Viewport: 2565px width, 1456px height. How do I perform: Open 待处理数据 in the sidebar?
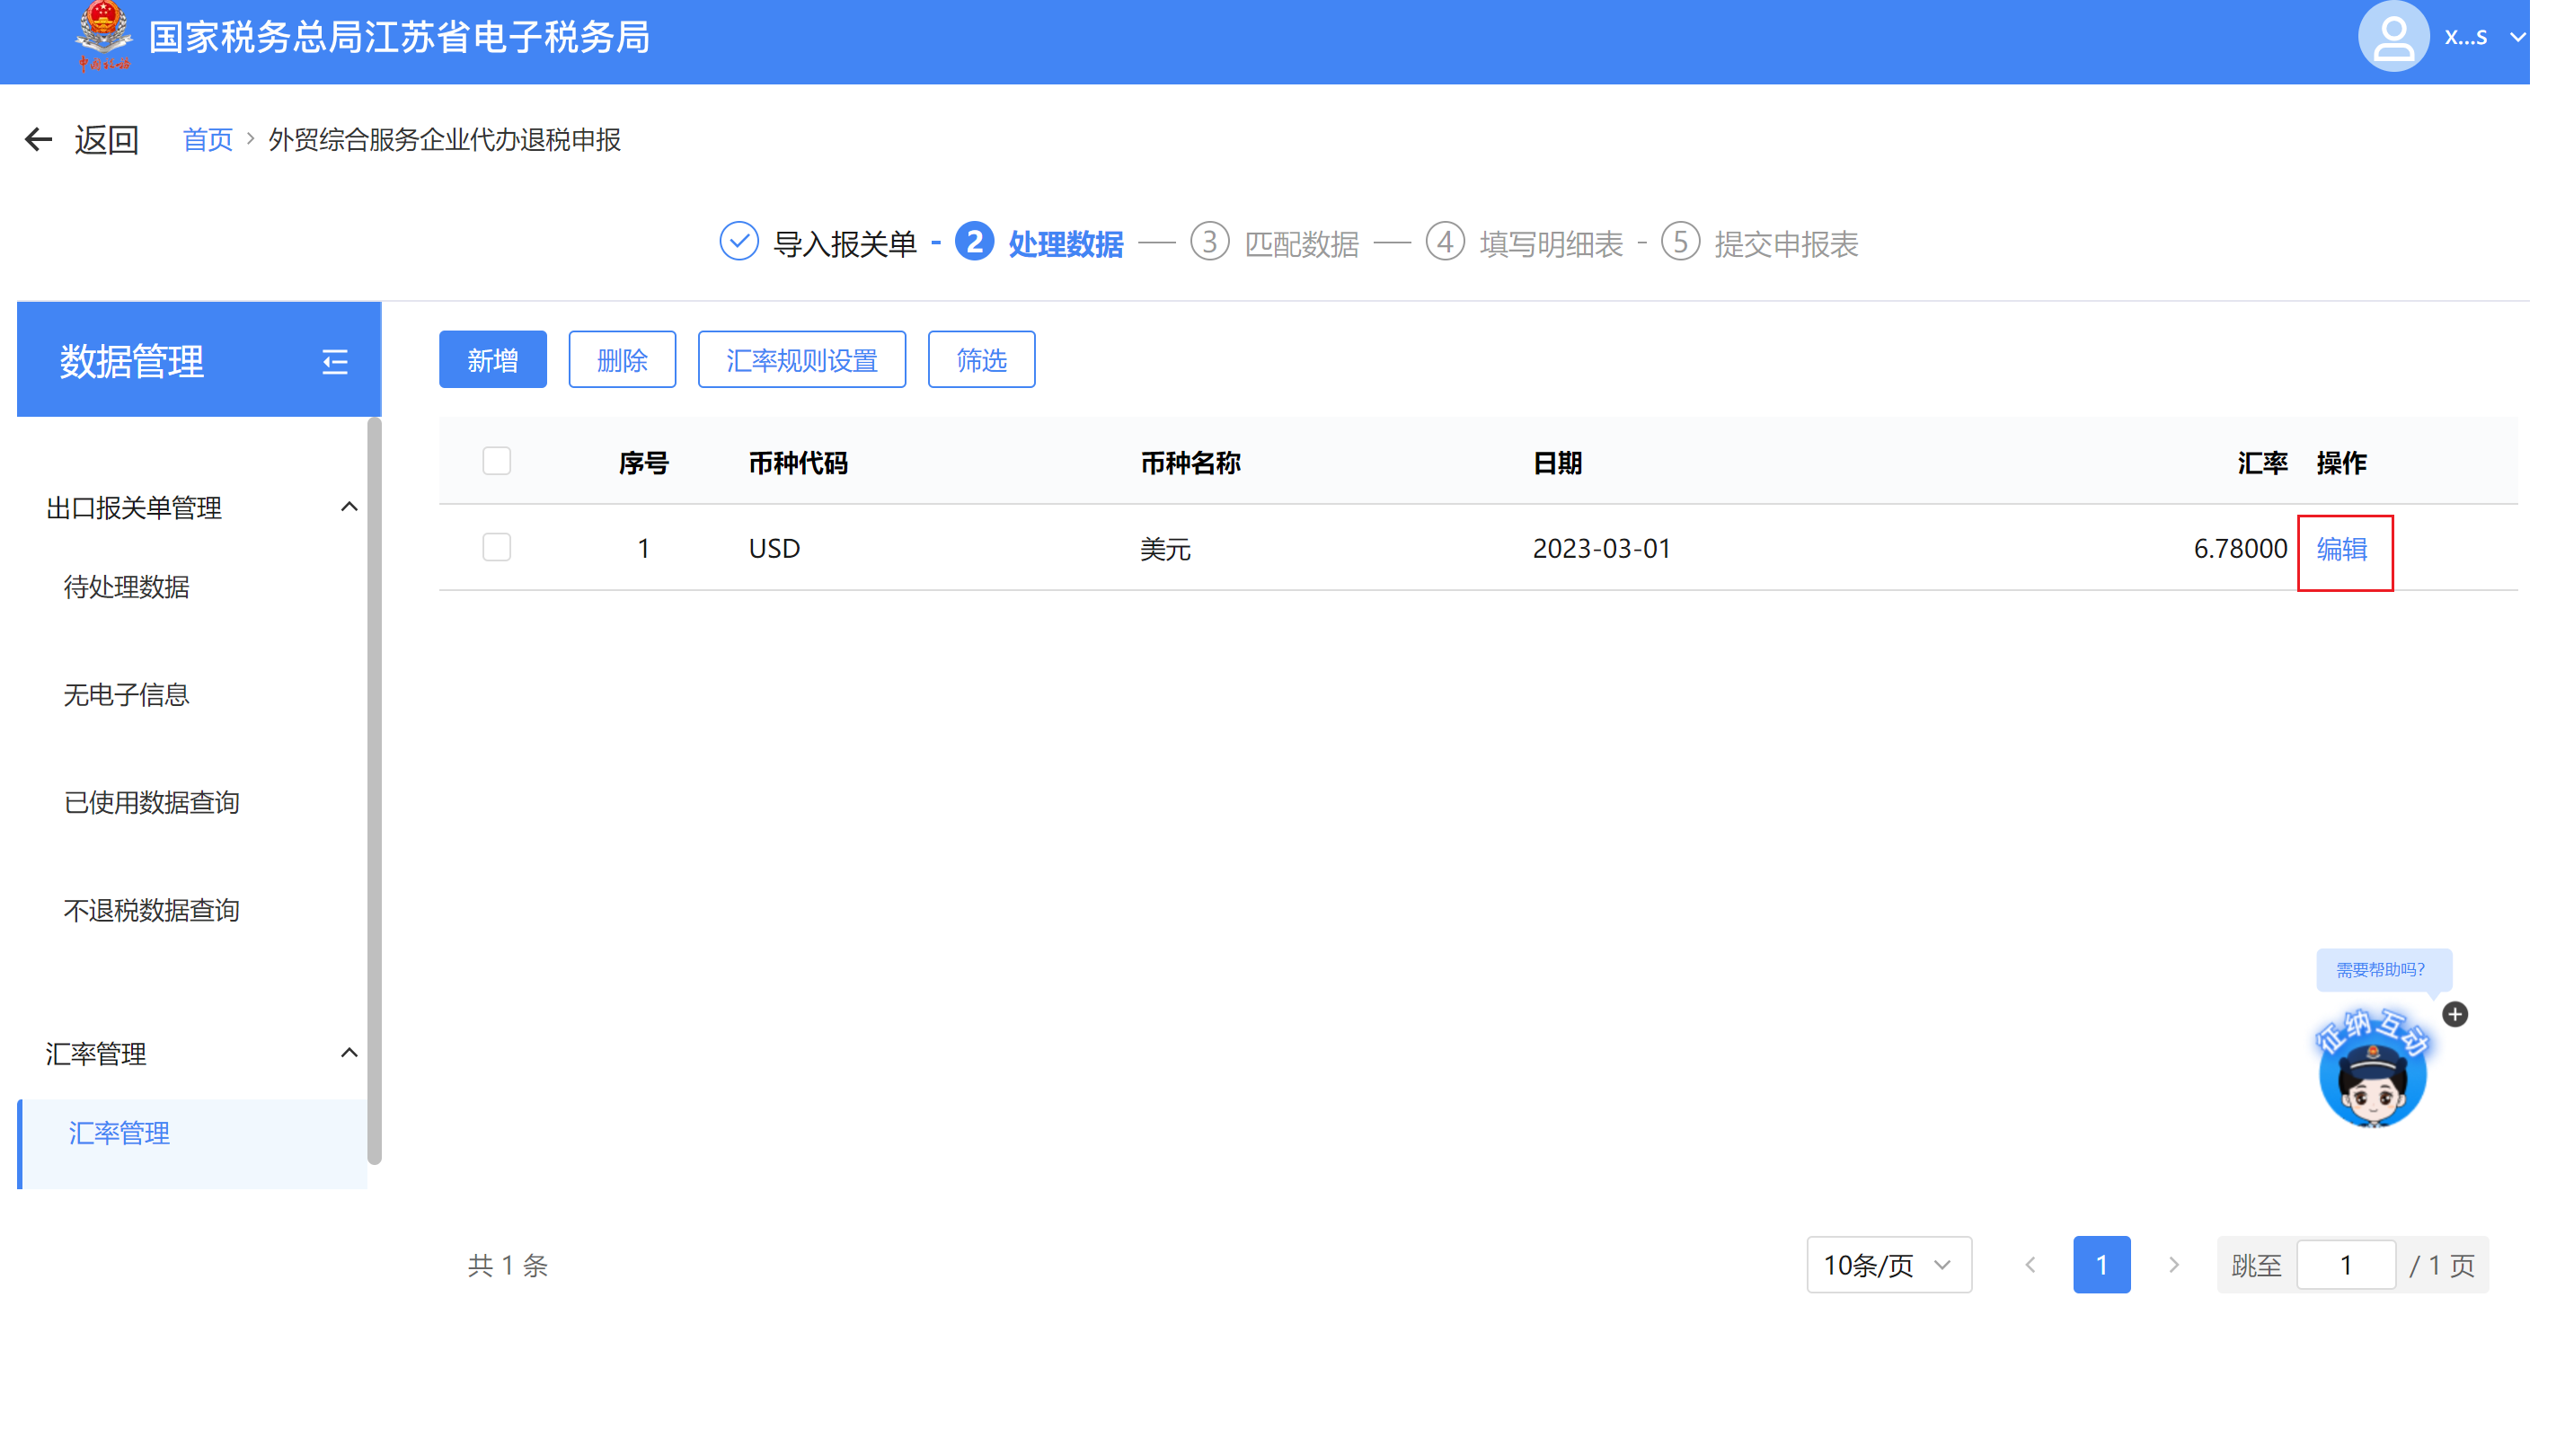[x=126, y=587]
